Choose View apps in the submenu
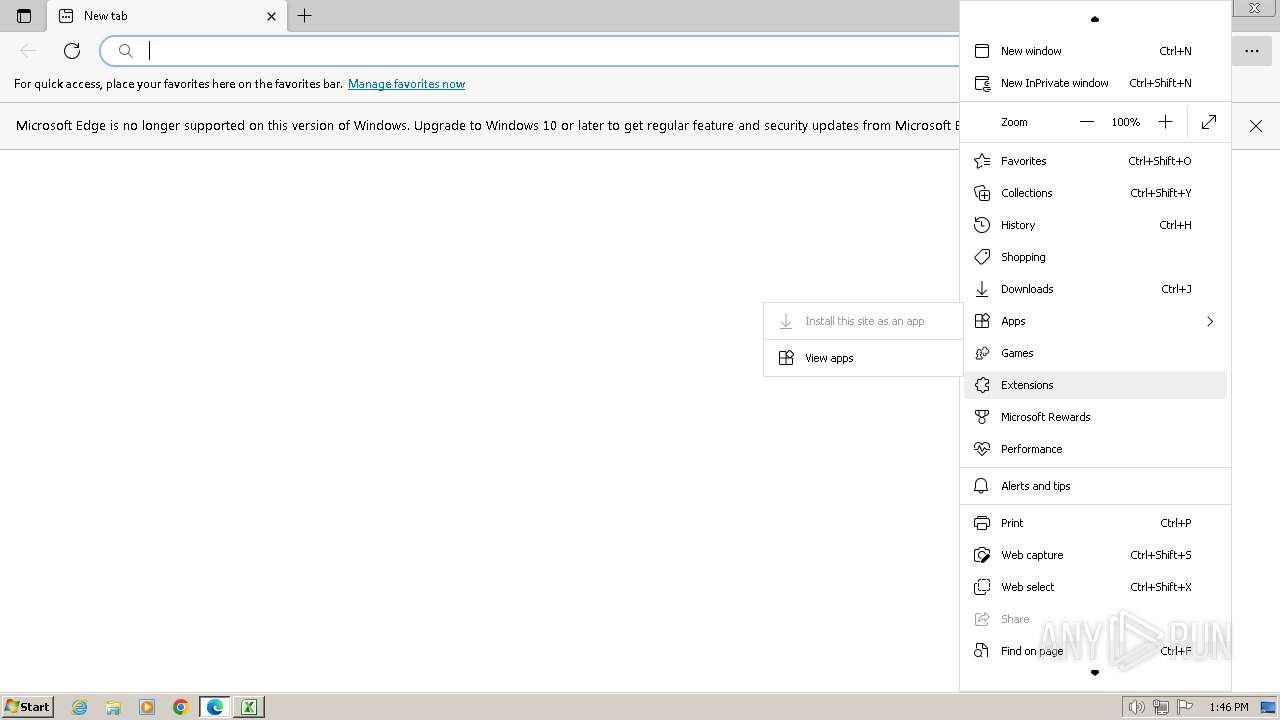 [x=863, y=358]
